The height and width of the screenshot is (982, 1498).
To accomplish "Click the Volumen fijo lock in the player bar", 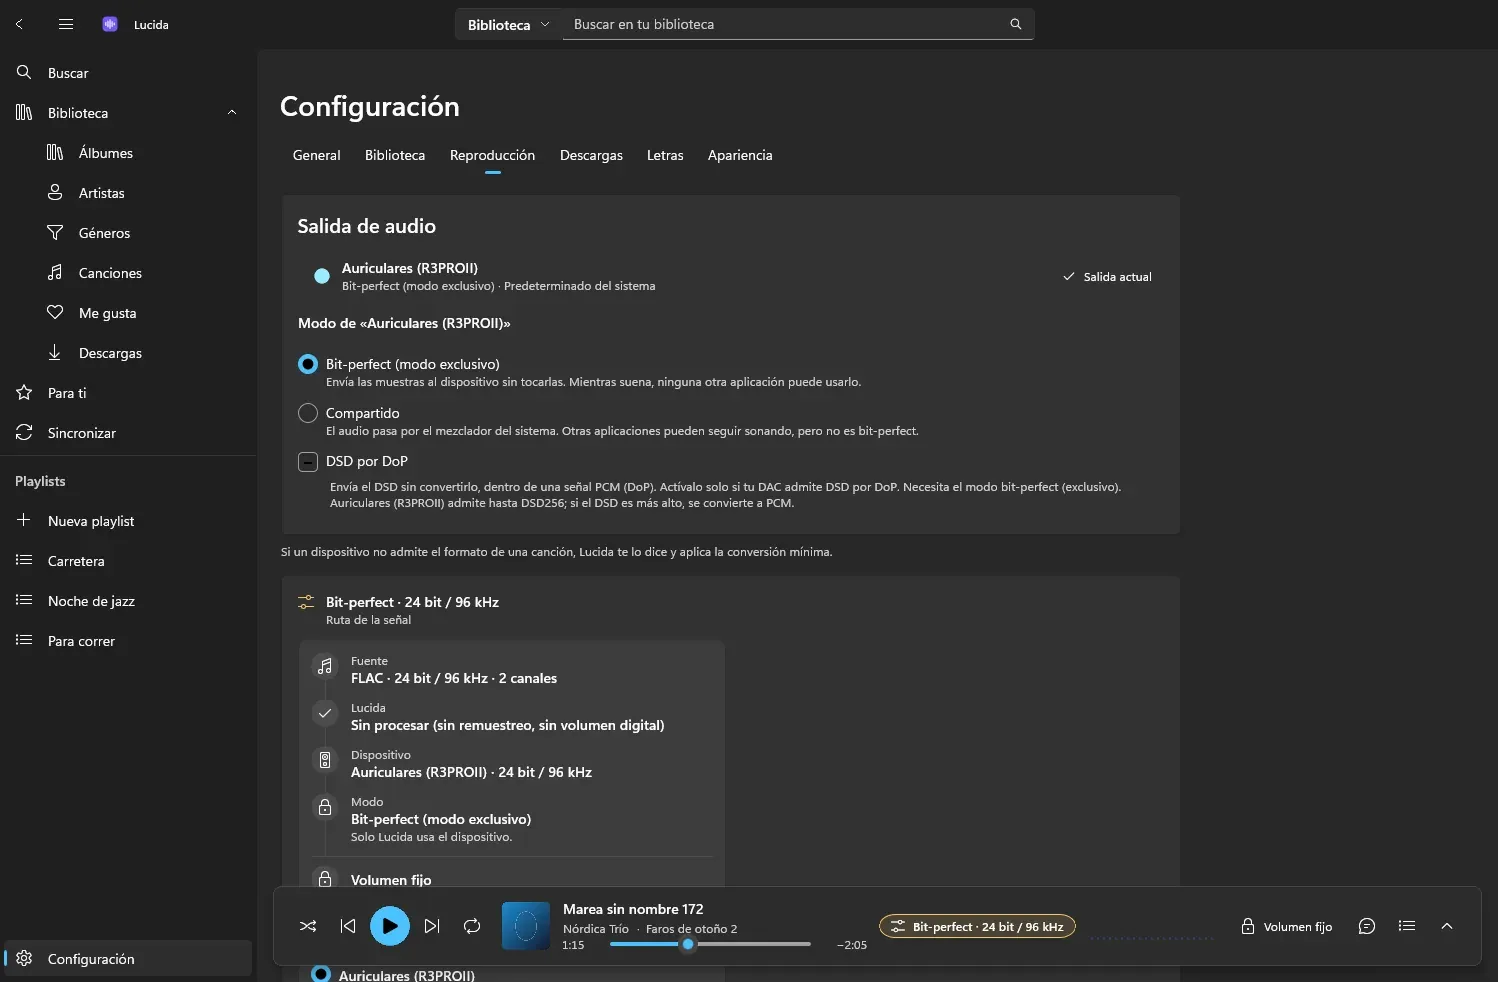I will tap(1286, 927).
